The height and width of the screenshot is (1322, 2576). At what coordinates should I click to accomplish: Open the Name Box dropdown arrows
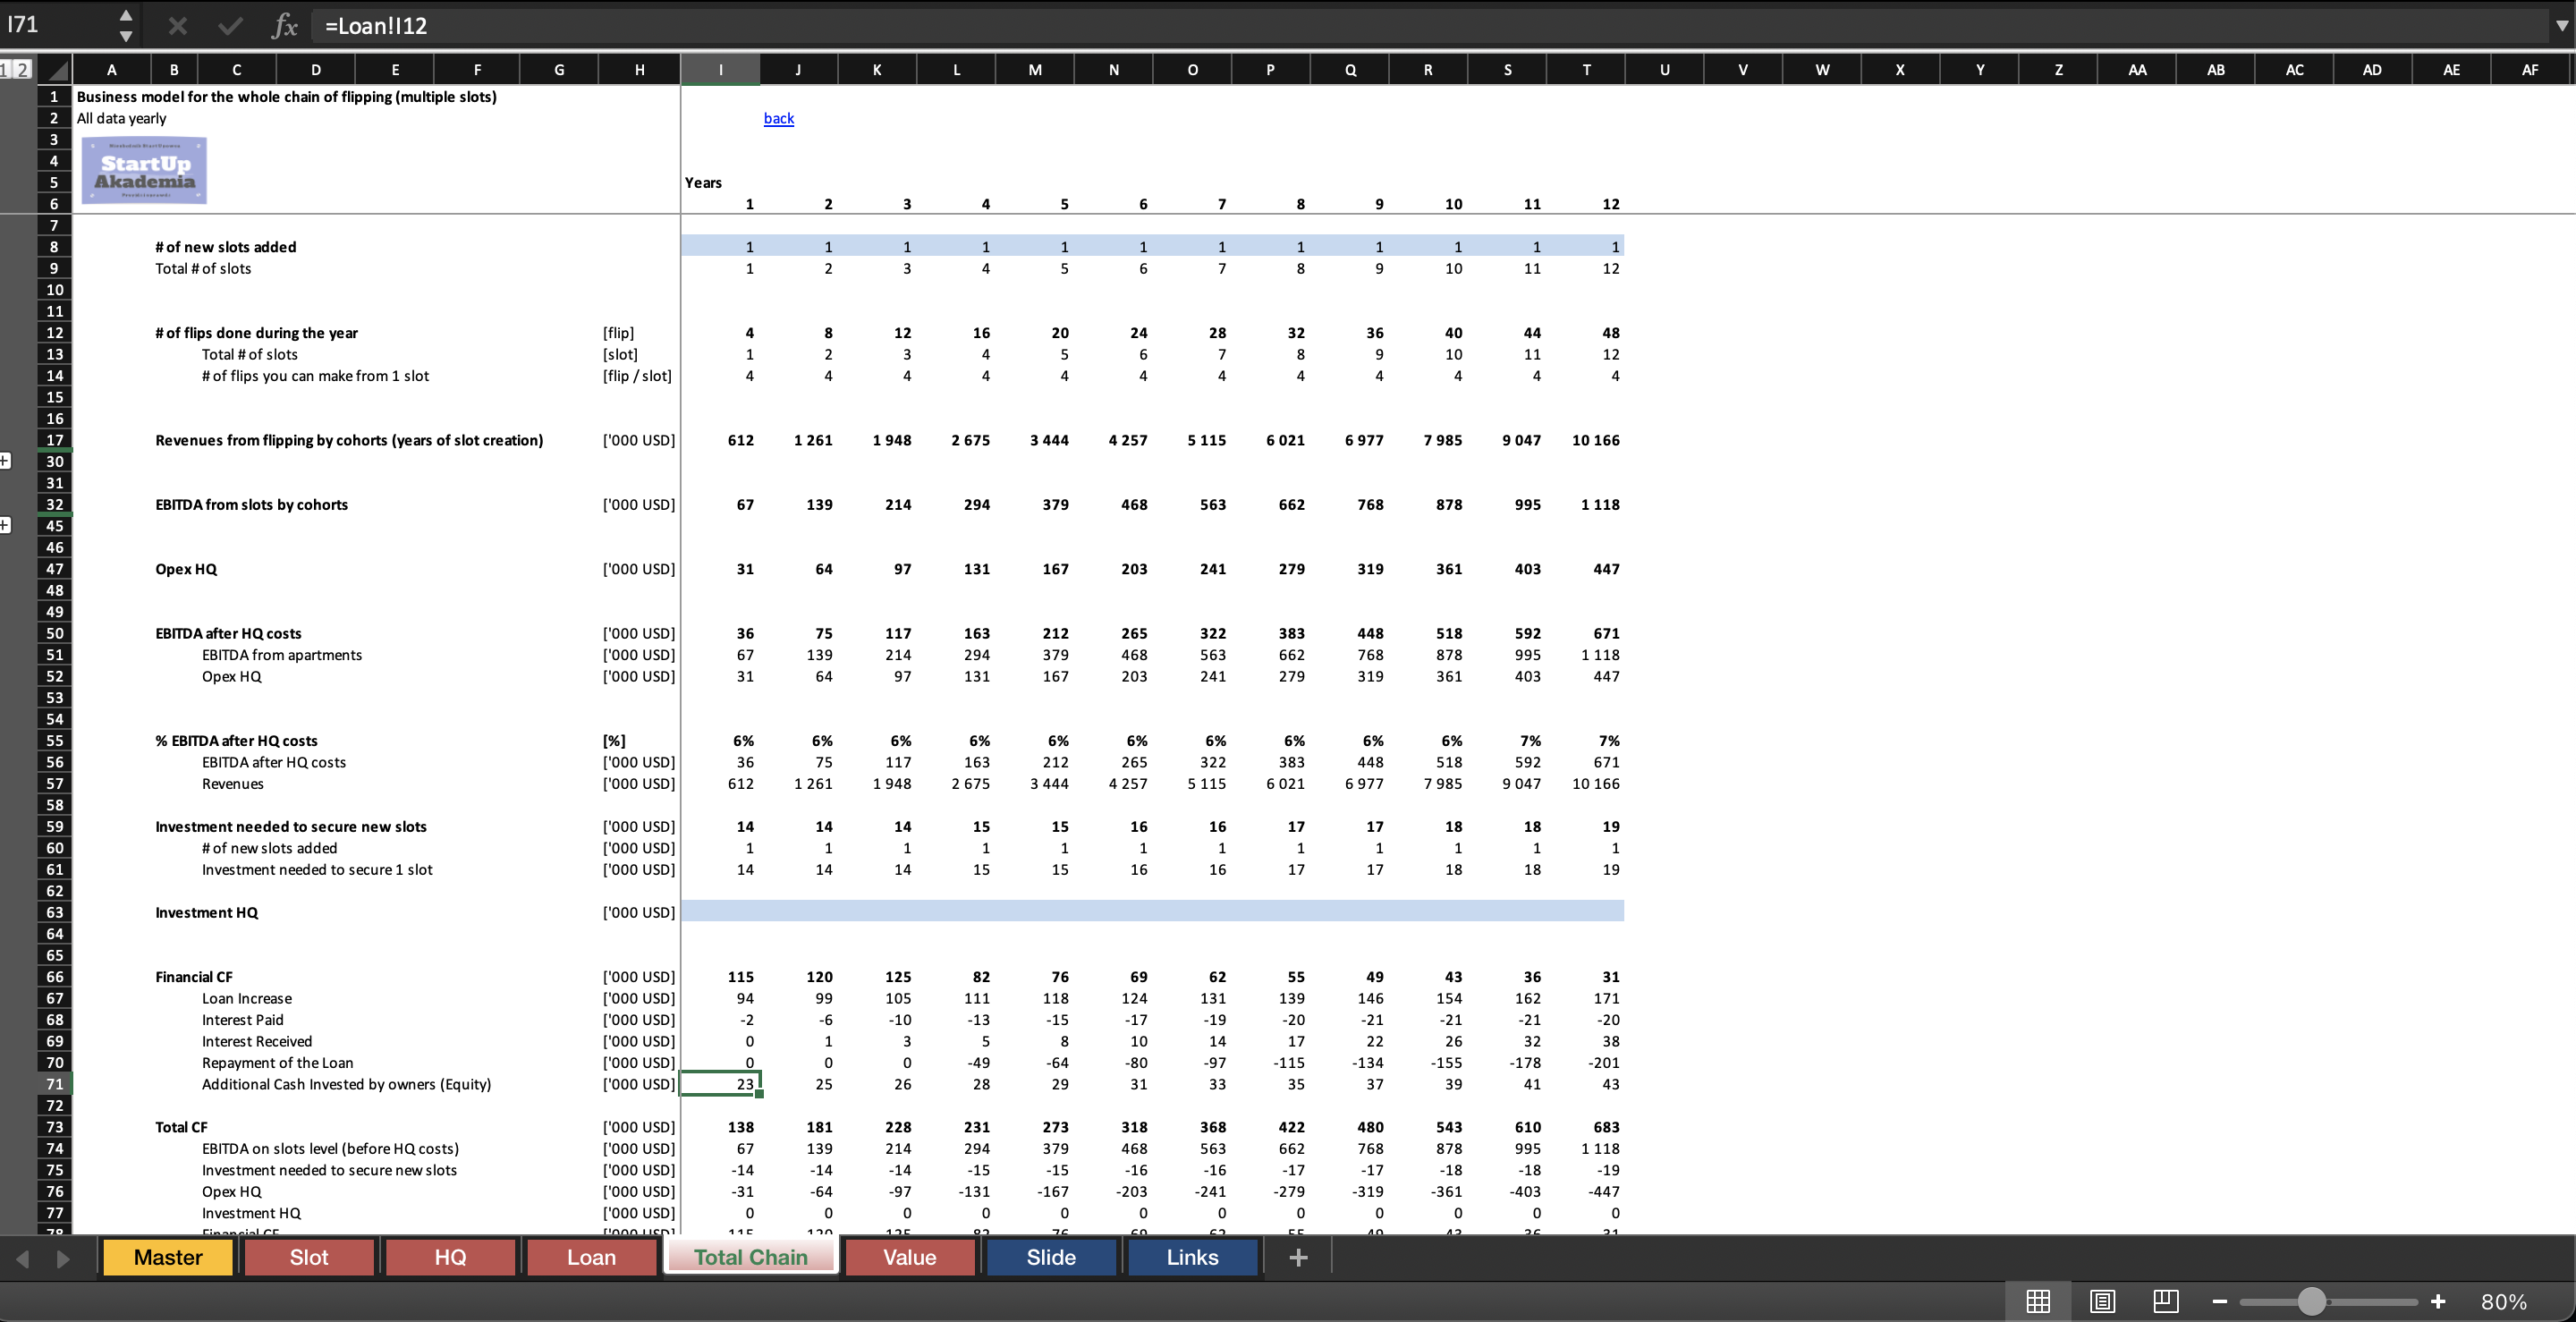126,25
